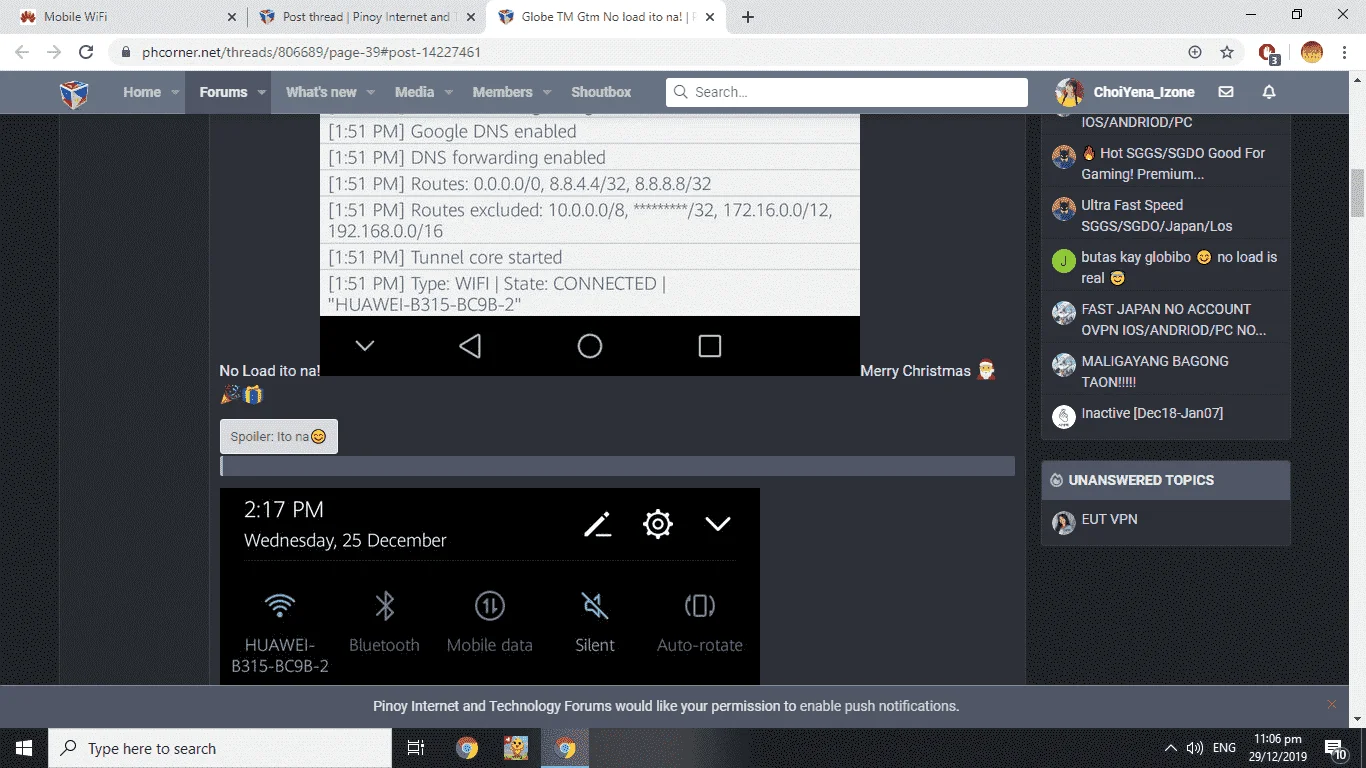
Task: Open the Chrome profile avatar
Action: (1312, 52)
